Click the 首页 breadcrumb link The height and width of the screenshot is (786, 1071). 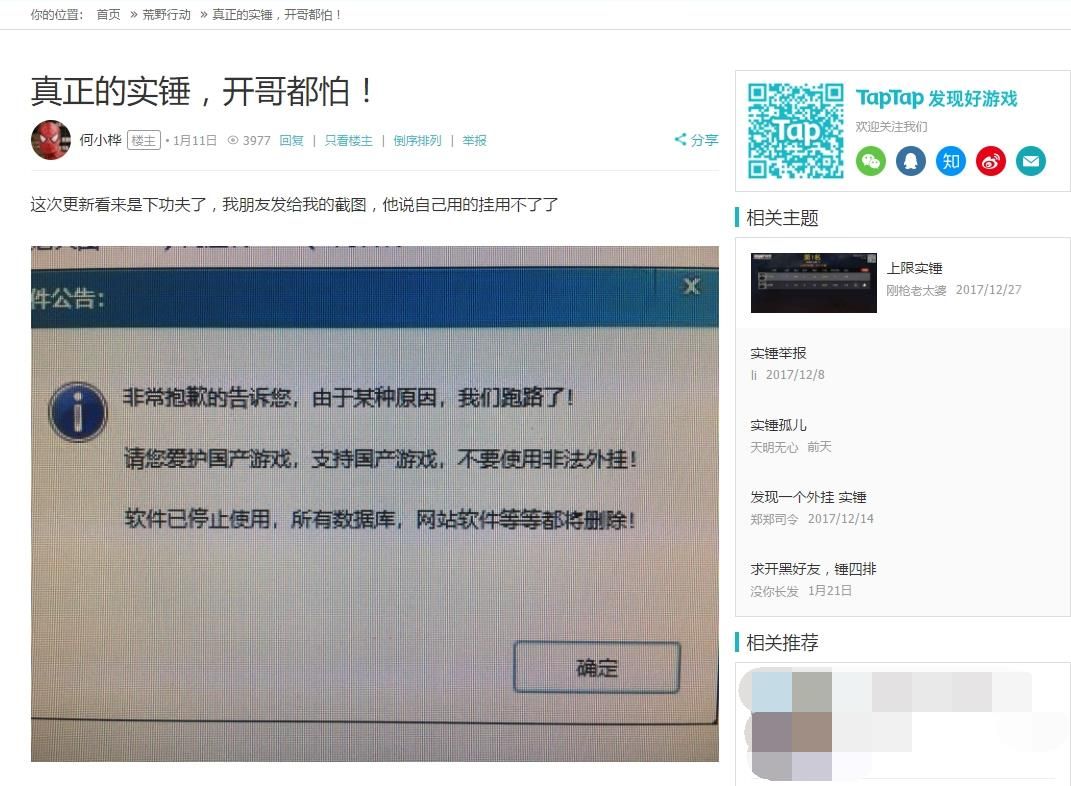(108, 14)
